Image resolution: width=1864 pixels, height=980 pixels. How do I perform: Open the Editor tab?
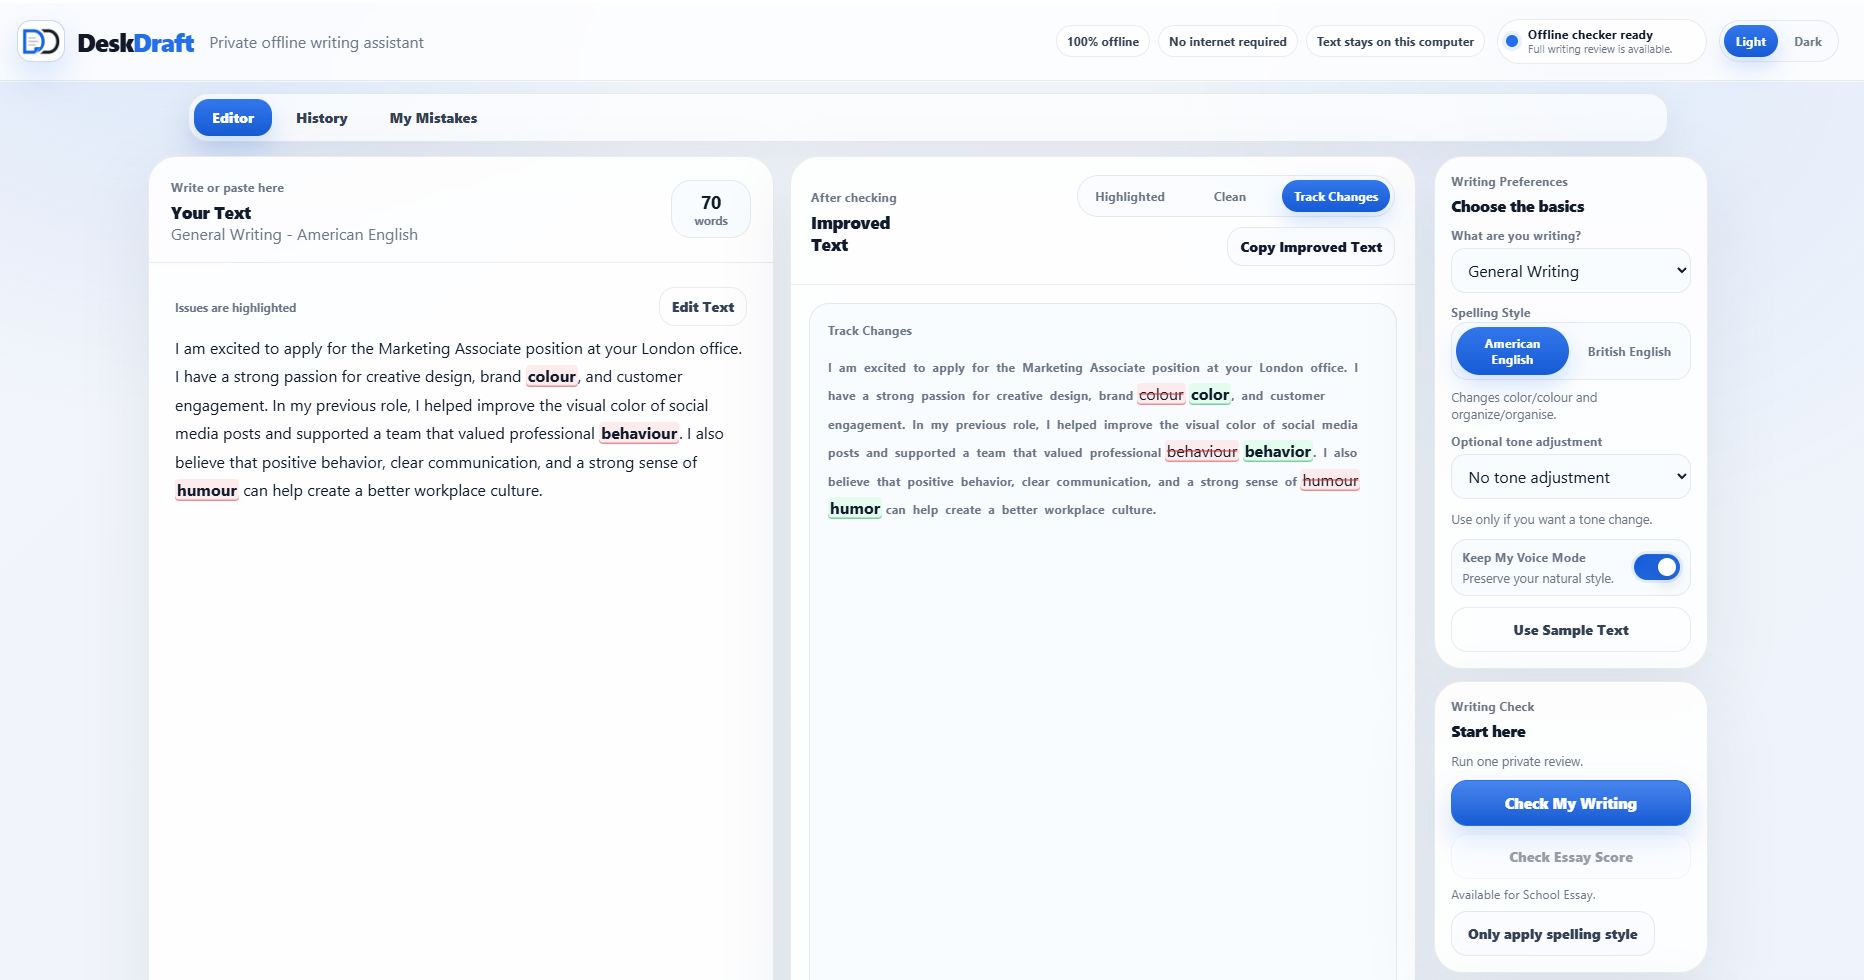pyautogui.click(x=233, y=118)
